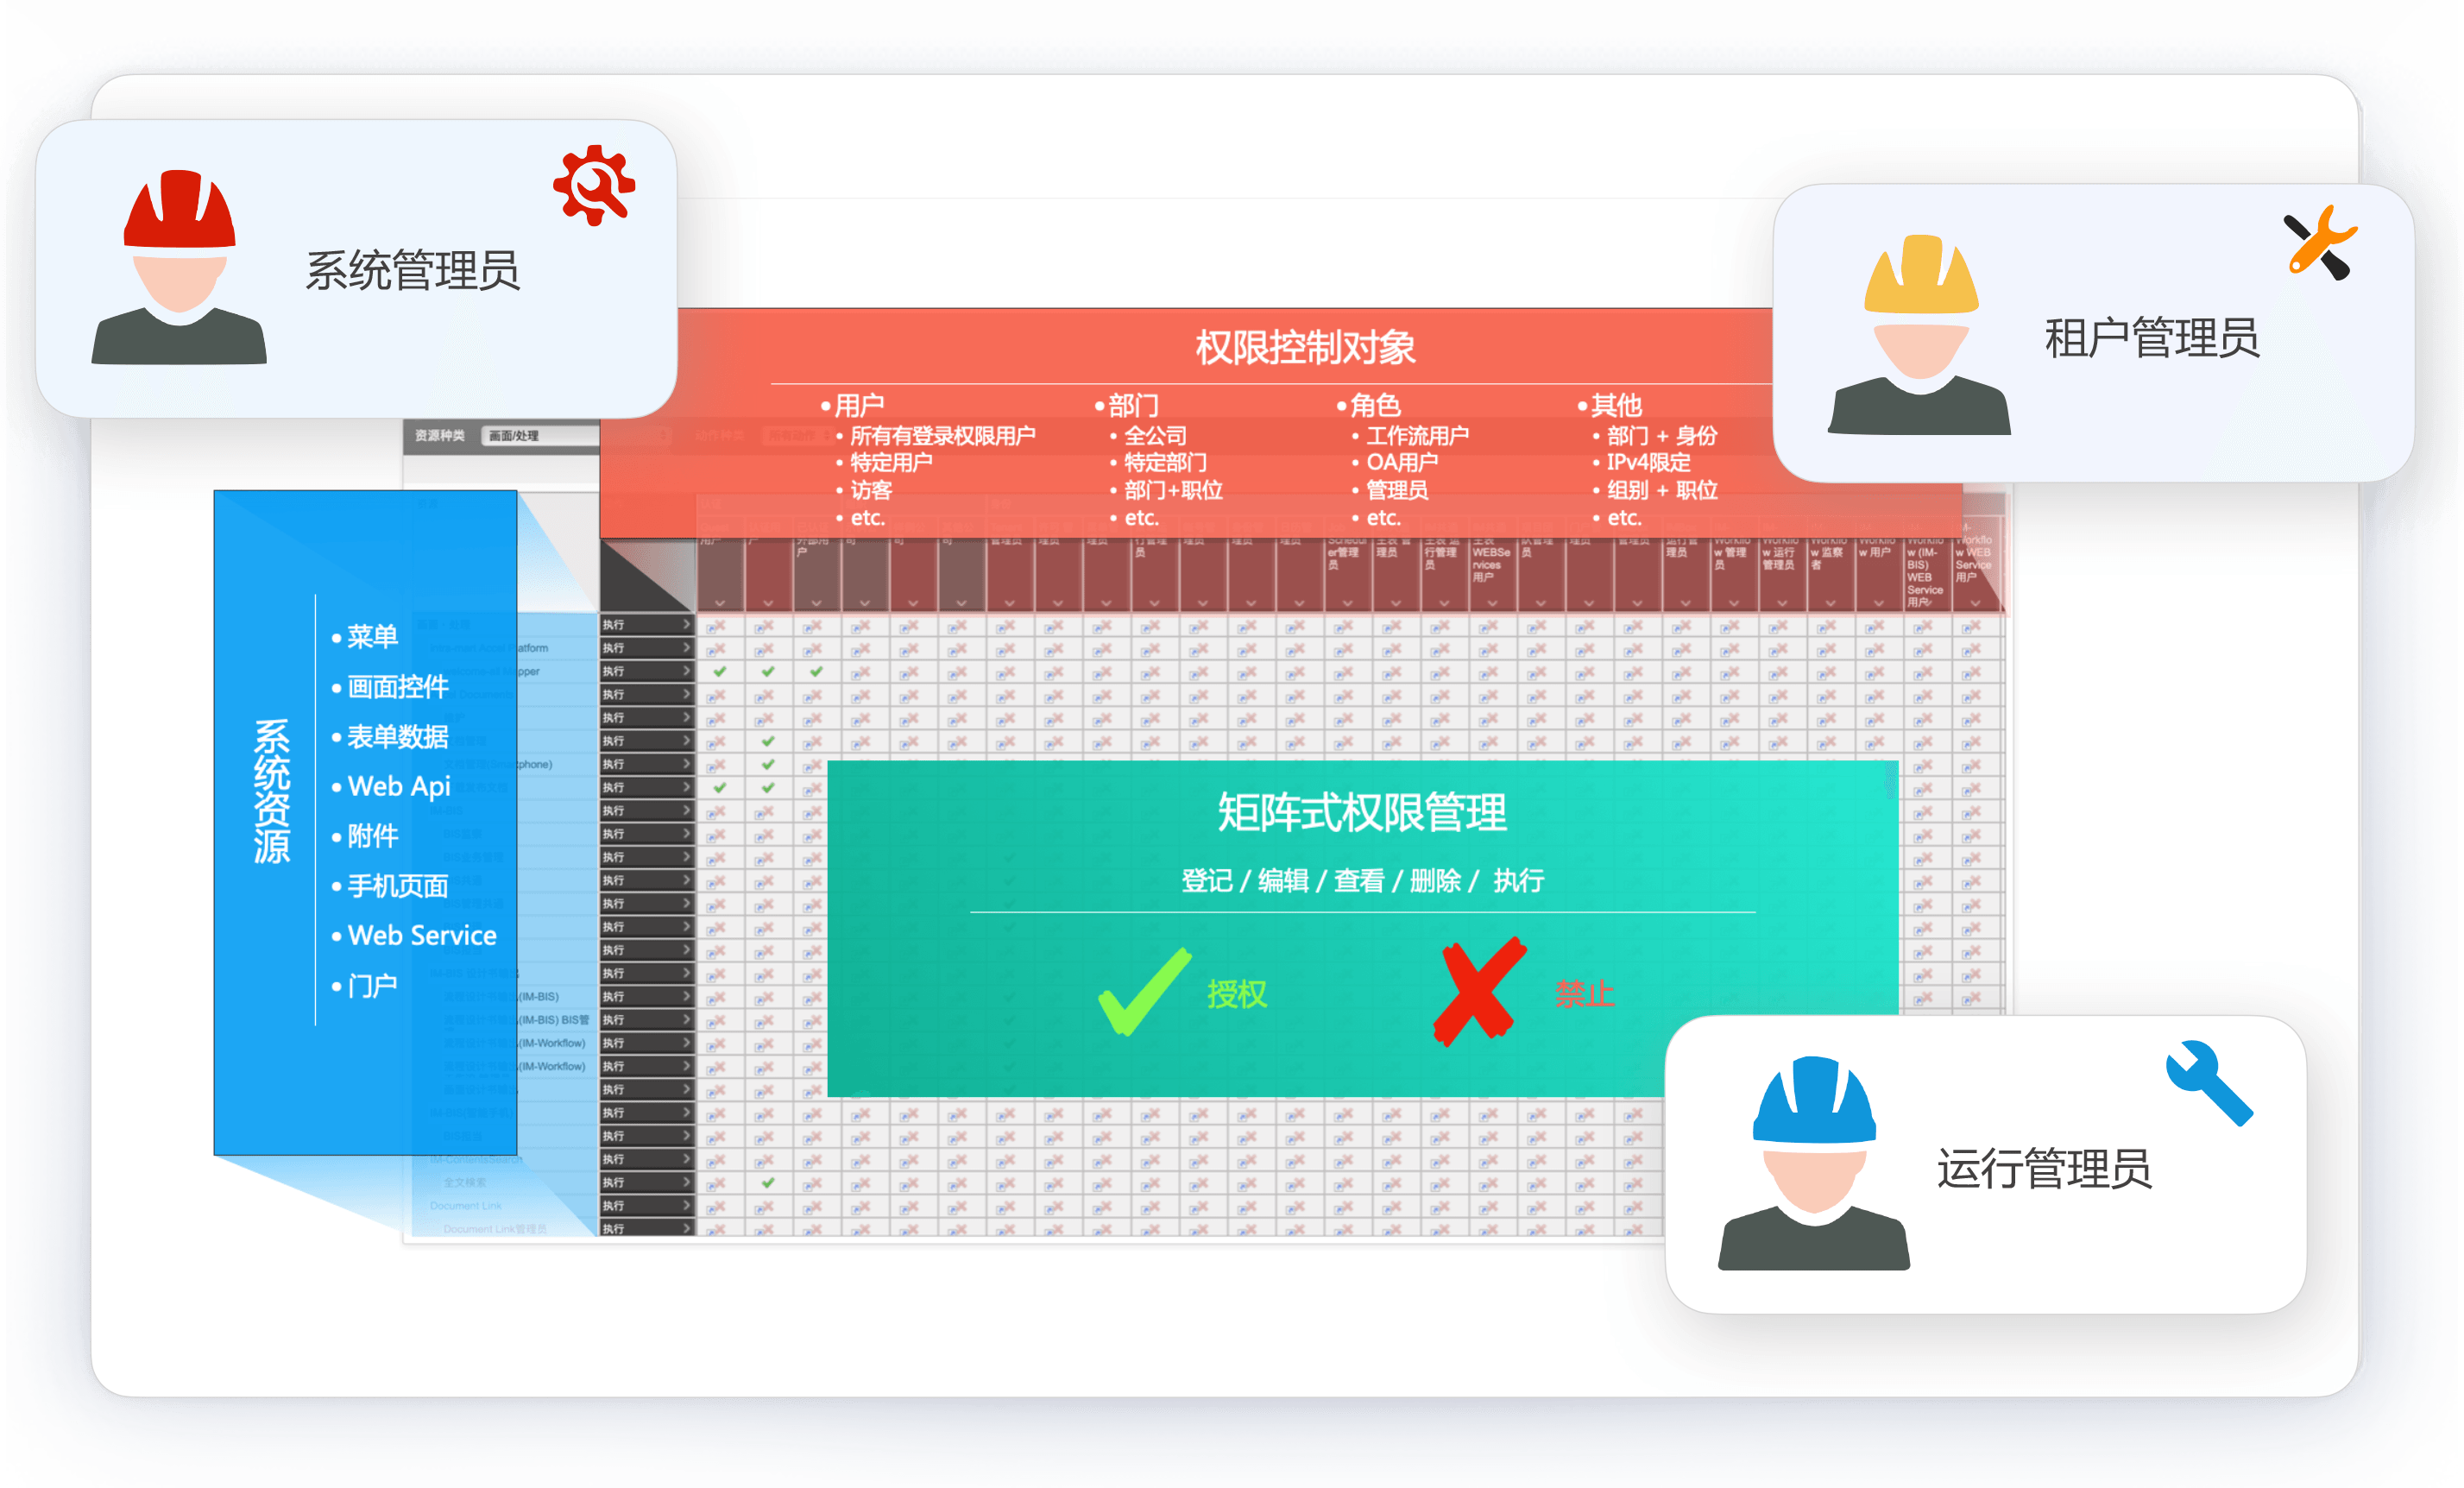This screenshot has height=1488, width=2464.
Task: Click the 矩阵式权限管理 heading
Action: coord(1361,811)
